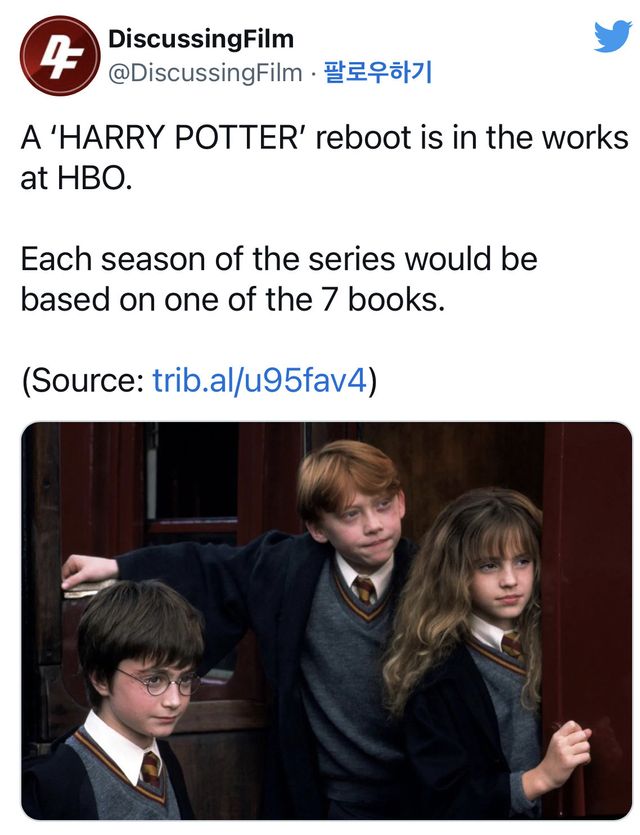Open the trib.al/u95fav4 source link
Image resolution: width=640 pixels, height=835 pixels.
click(x=260, y=380)
